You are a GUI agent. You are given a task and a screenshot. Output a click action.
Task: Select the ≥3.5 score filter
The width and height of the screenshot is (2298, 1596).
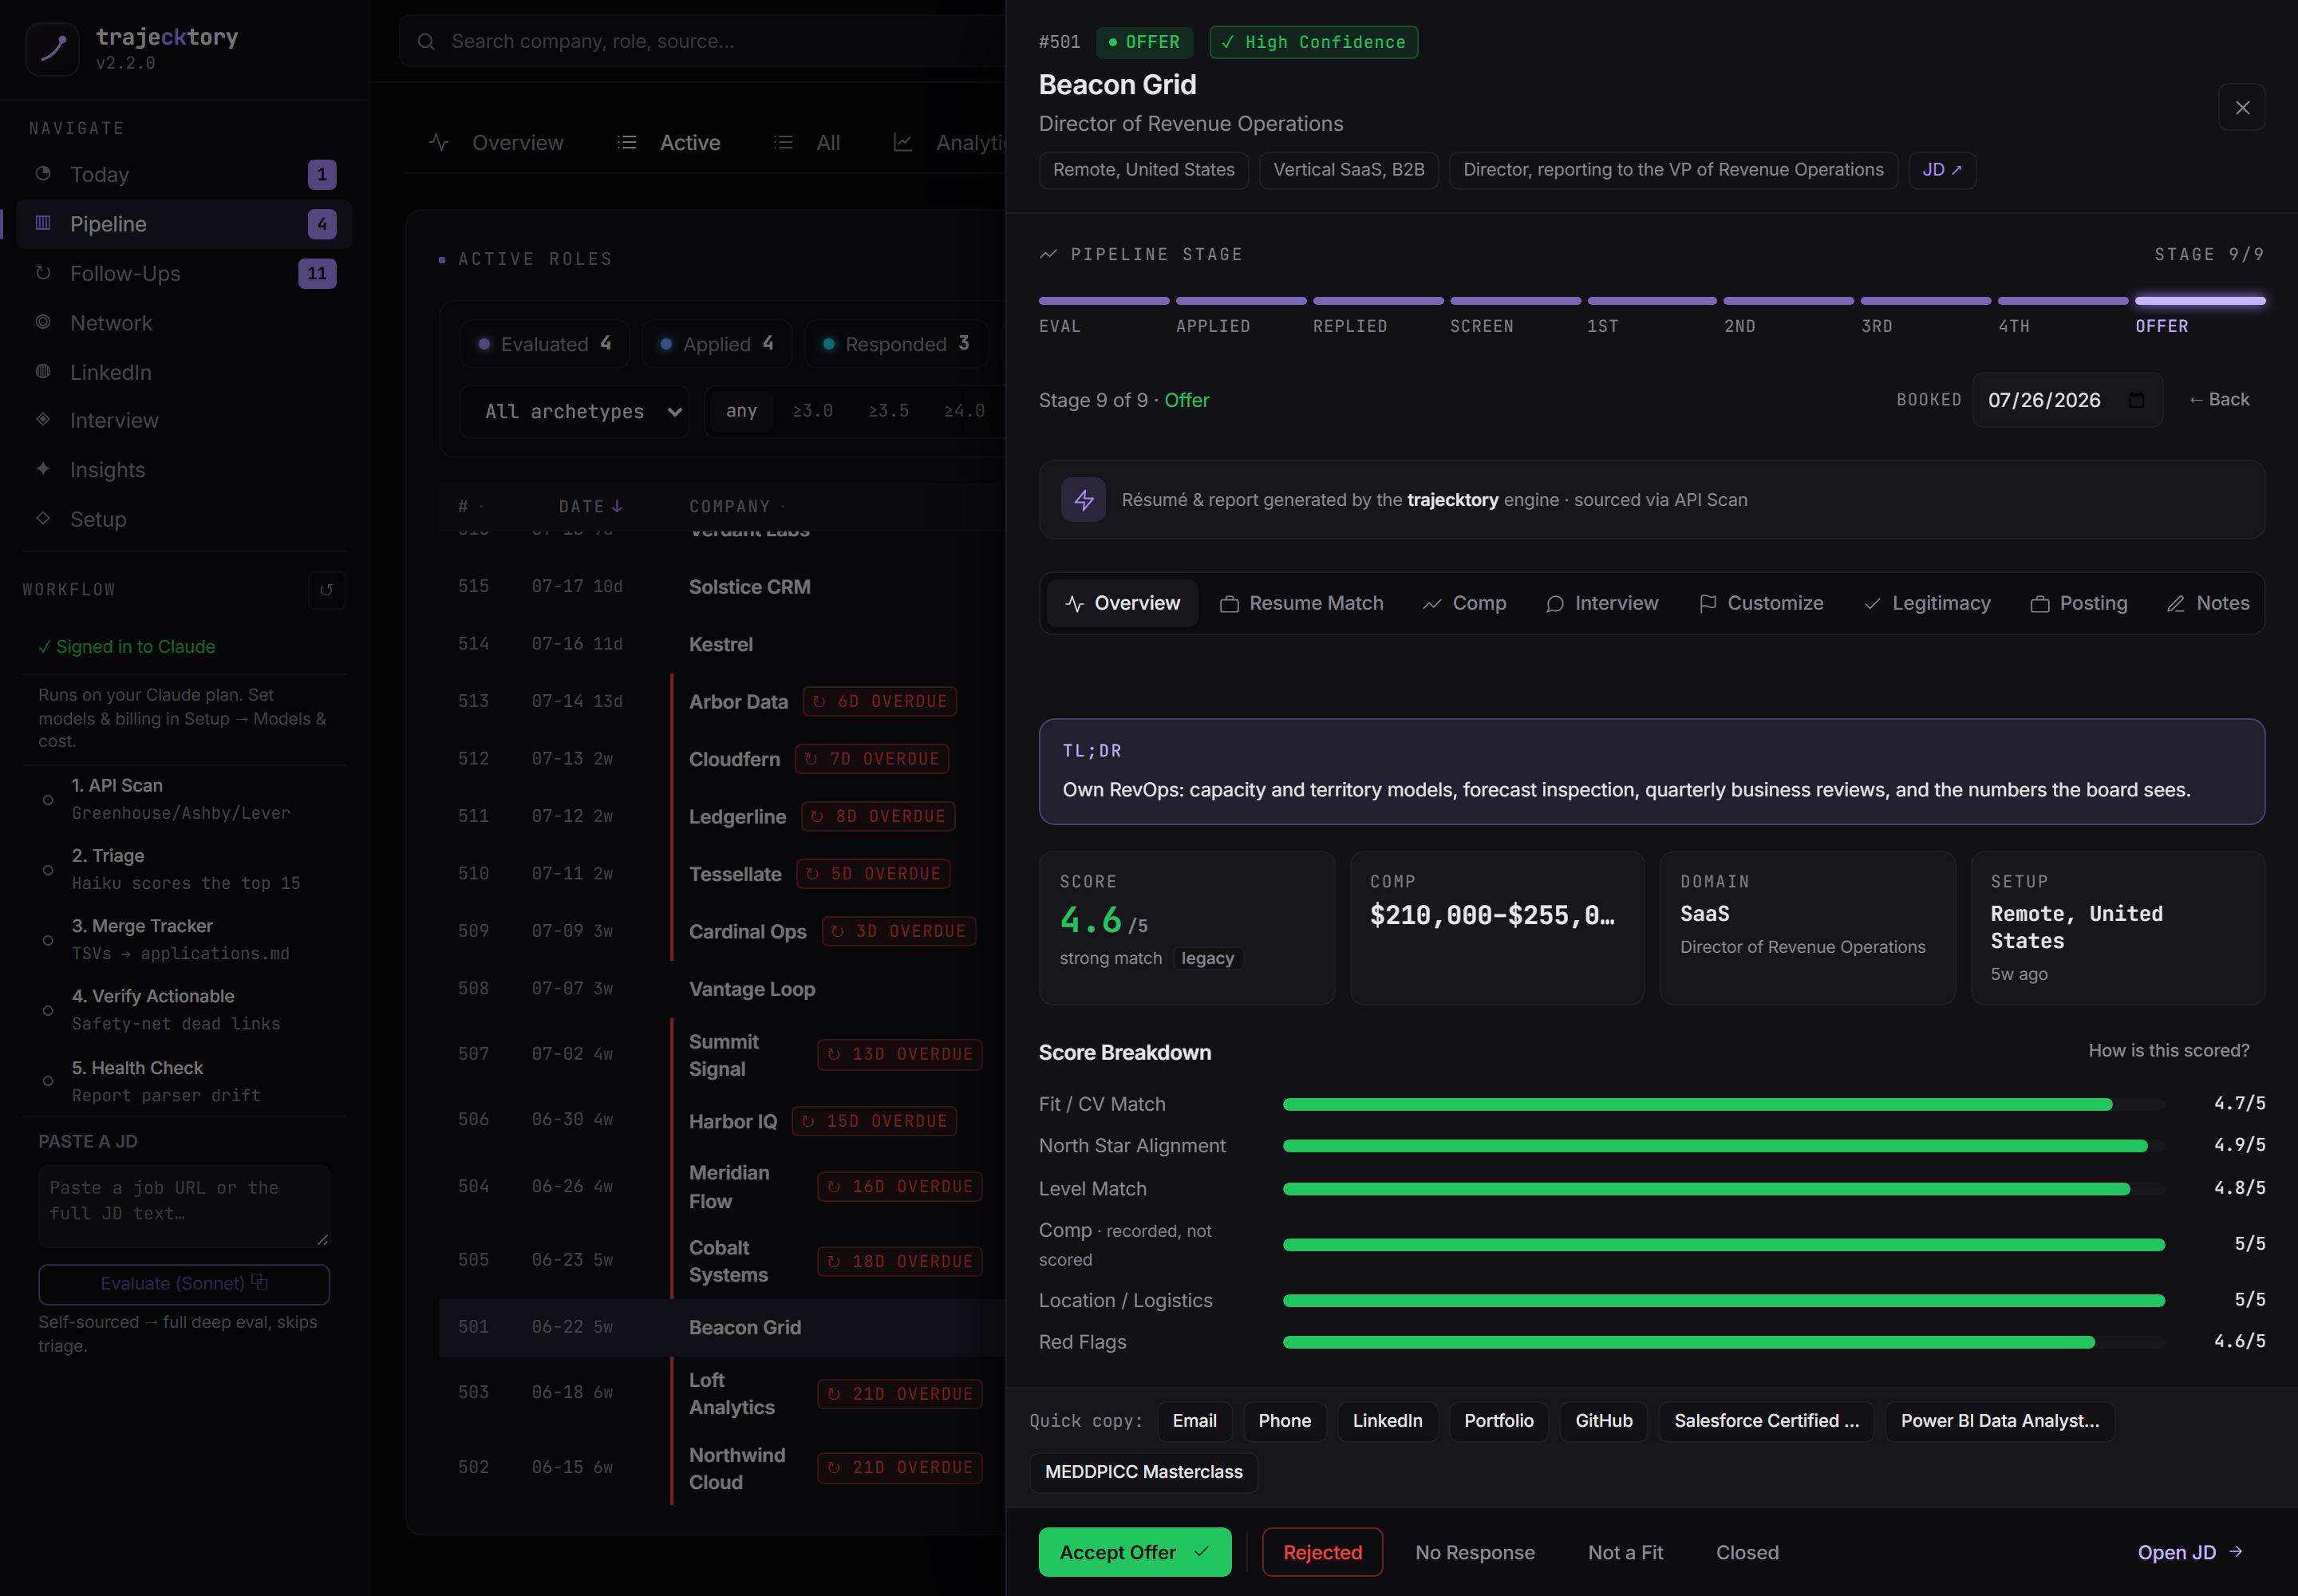tap(888, 411)
